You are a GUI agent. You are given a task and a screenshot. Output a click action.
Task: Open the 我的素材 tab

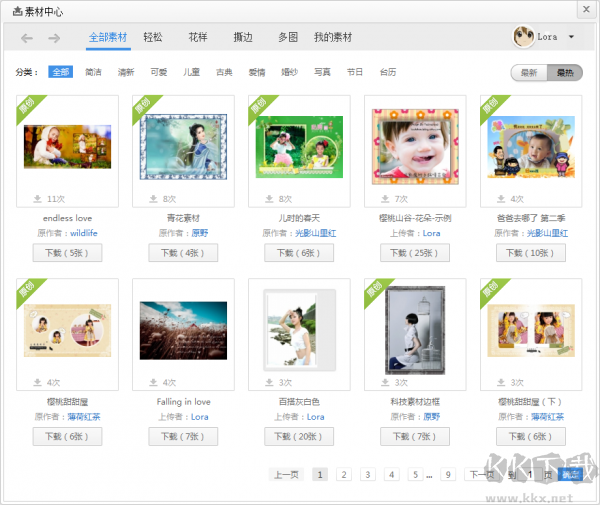click(333, 37)
